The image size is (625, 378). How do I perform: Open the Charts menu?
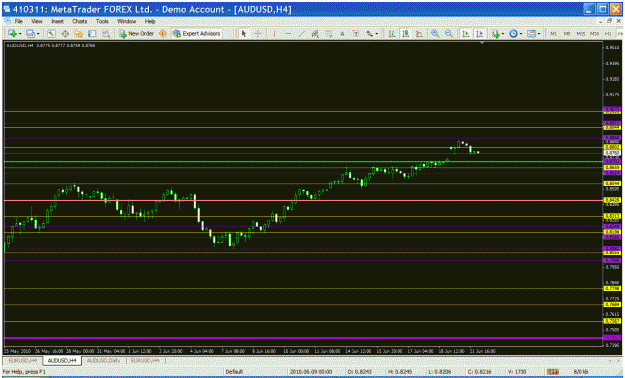[80, 21]
